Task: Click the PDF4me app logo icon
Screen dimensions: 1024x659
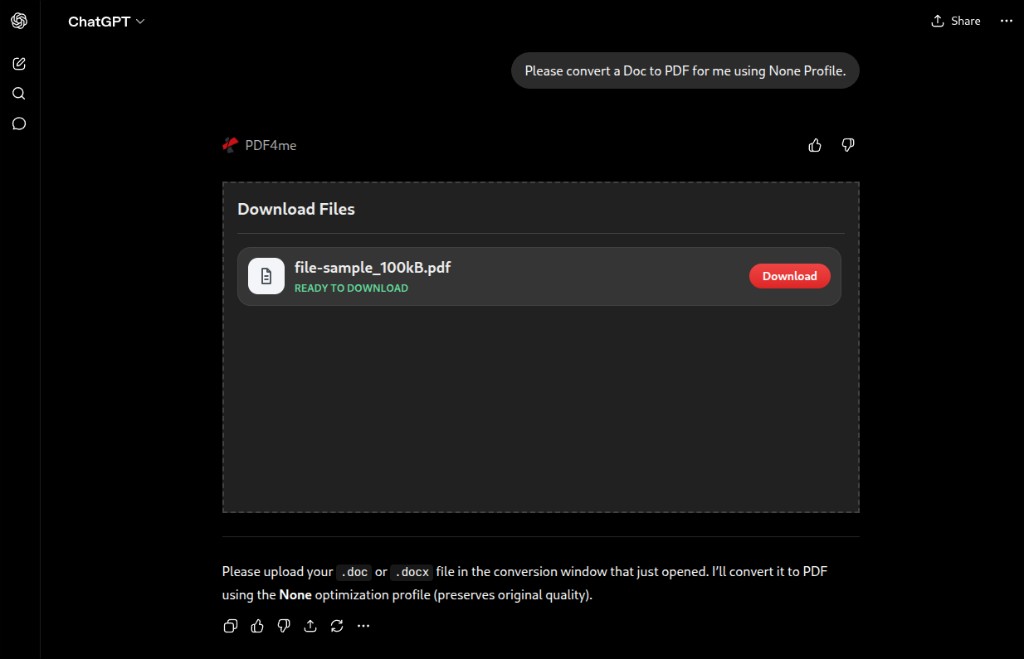Action: 230,145
